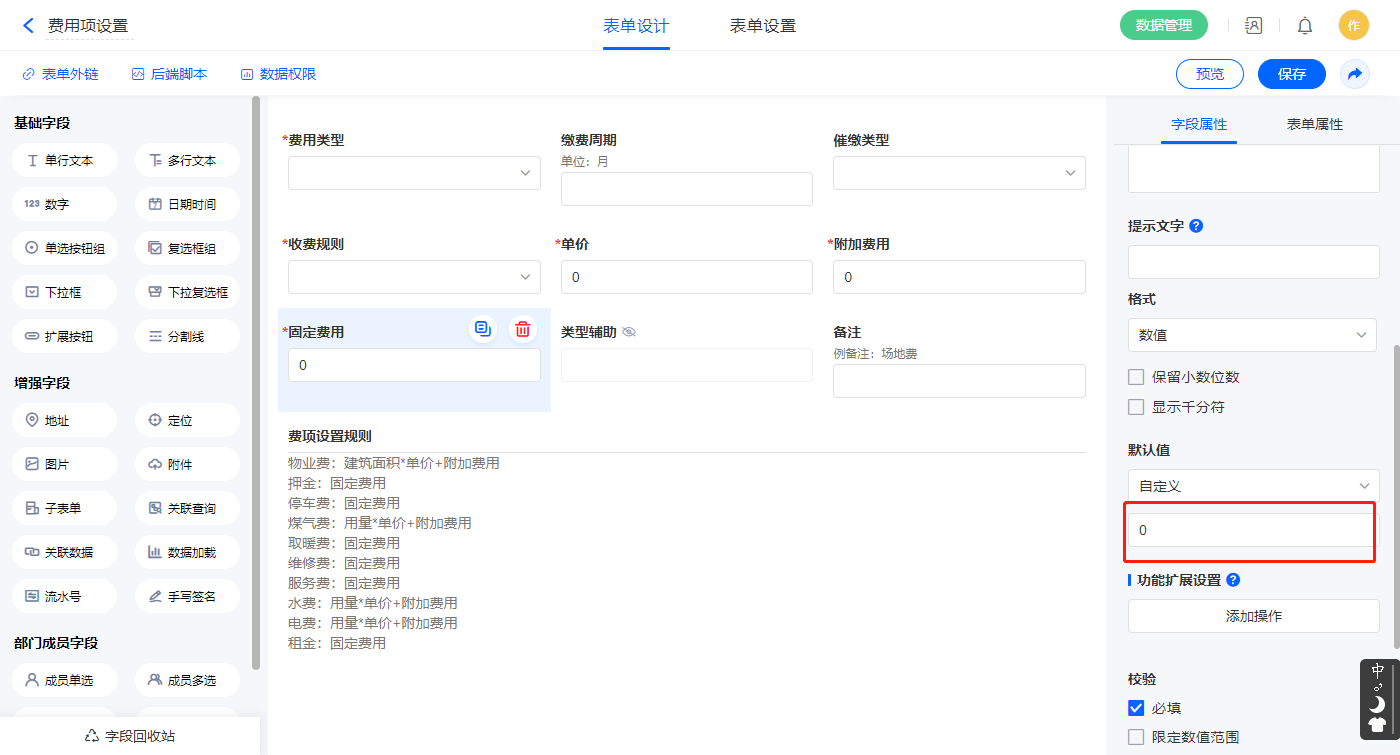Open the contacts book icon in header
Screen dimensions: 1400x755
[x=1253, y=26]
